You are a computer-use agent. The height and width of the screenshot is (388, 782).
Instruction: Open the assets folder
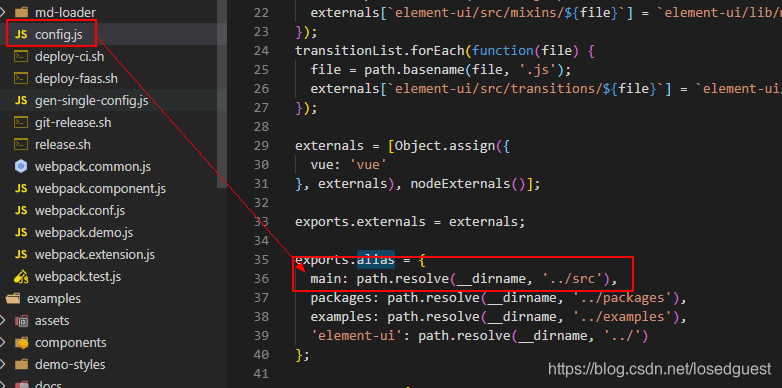pos(52,320)
